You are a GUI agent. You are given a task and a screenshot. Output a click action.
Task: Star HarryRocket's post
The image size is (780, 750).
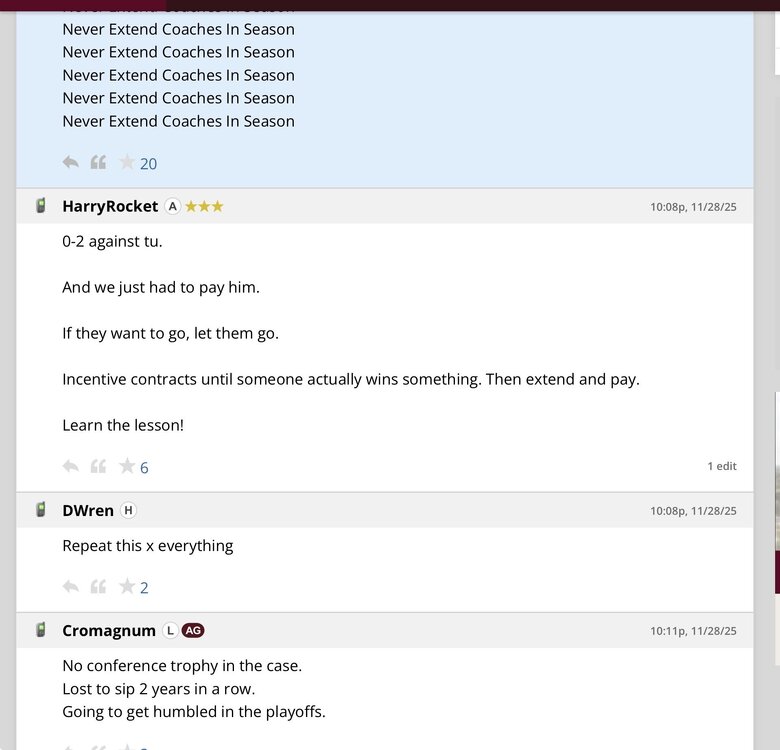click(127, 466)
